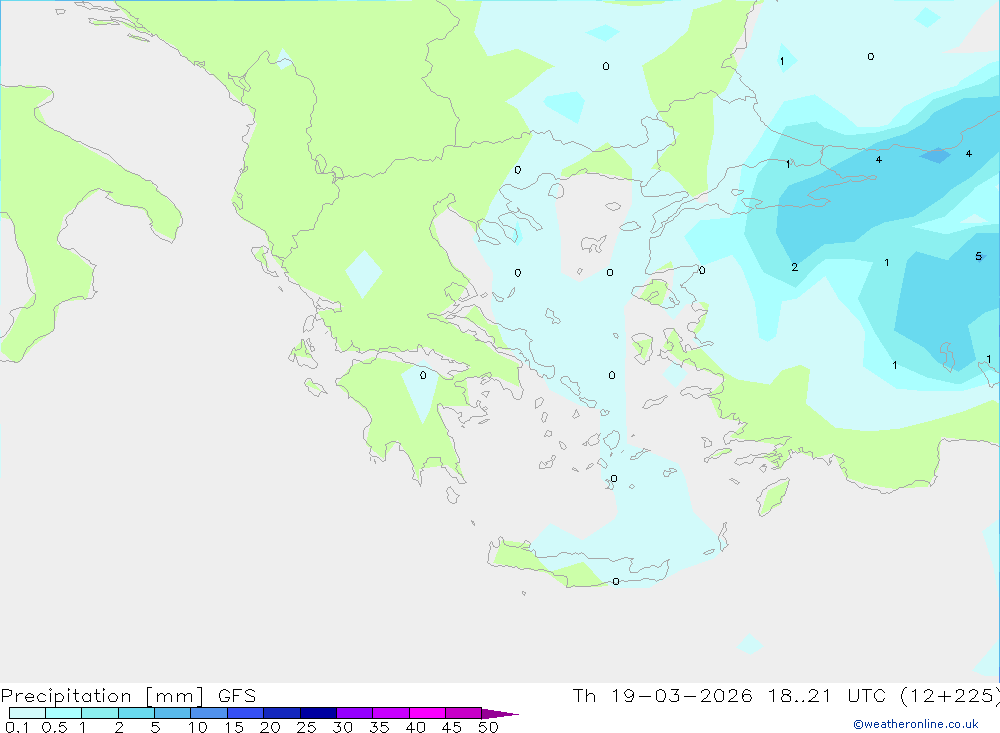Image resolution: width=1000 pixels, height=733 pixels.
Task: Choose the legend swatch between 25 and 30
Action: coord(318,713)
